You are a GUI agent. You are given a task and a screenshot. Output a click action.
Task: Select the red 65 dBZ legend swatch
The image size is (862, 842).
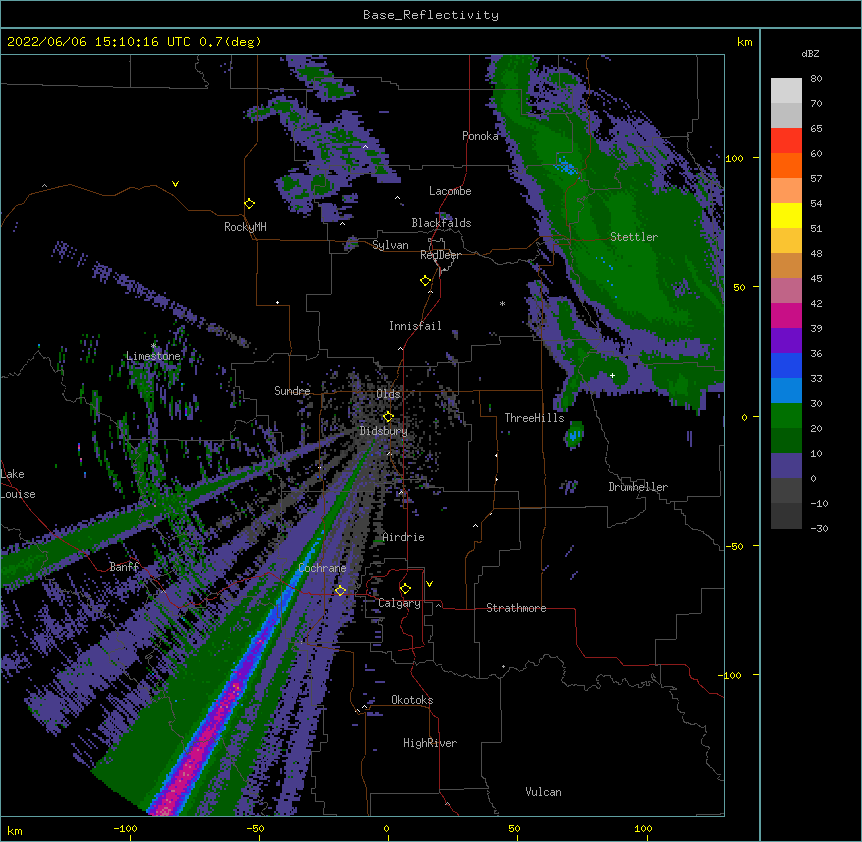[786, 140]
